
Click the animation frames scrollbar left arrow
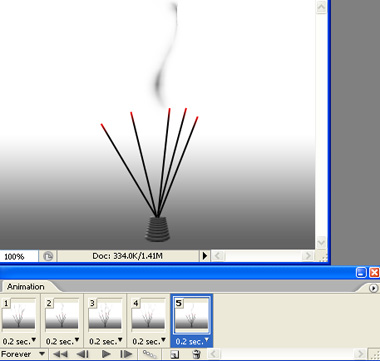pos(214,354)
